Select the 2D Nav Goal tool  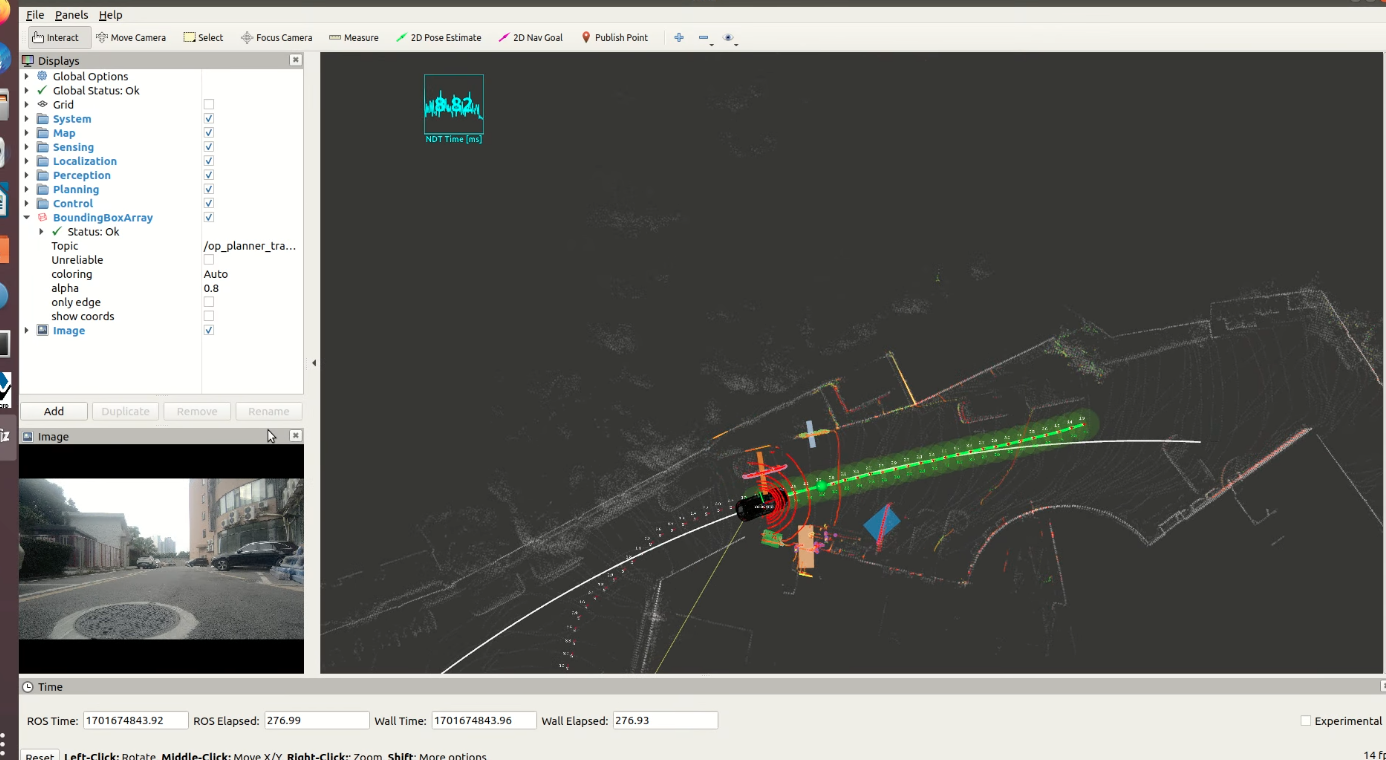(x=530, y=38)
